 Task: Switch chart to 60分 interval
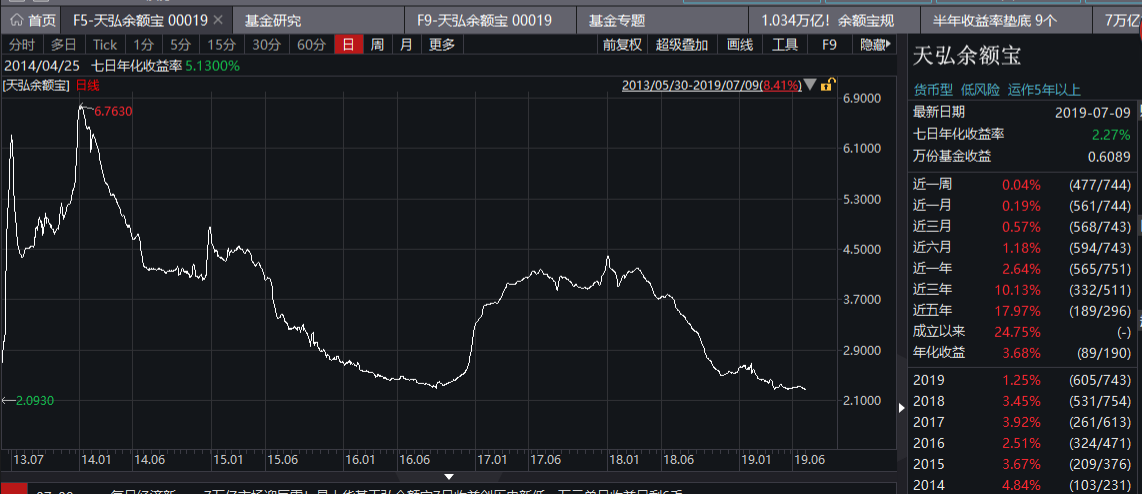click(x=312, y=44)
